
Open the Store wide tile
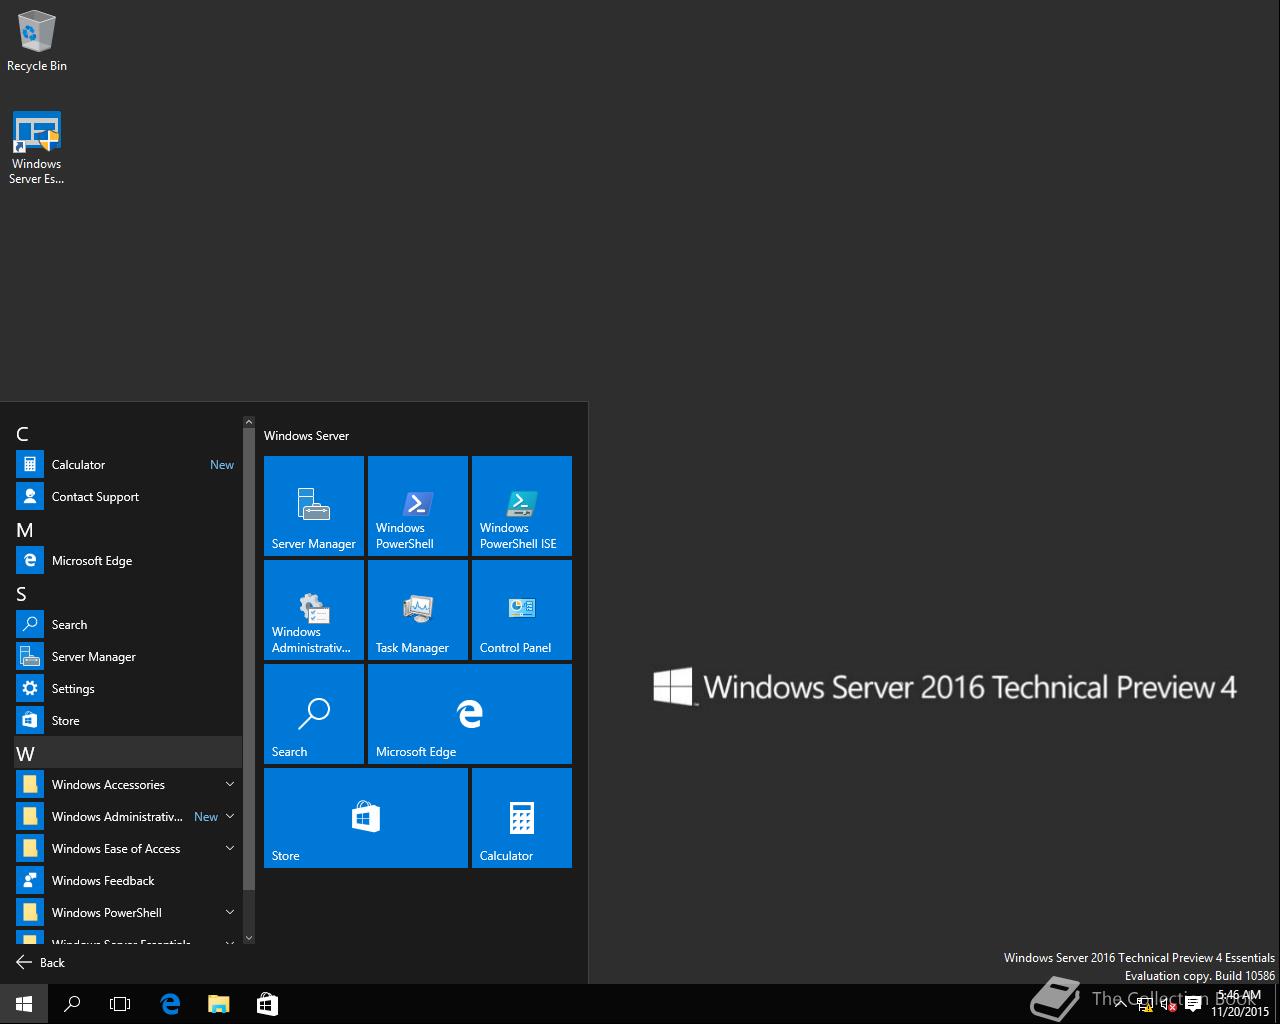(x=366, y=818)
